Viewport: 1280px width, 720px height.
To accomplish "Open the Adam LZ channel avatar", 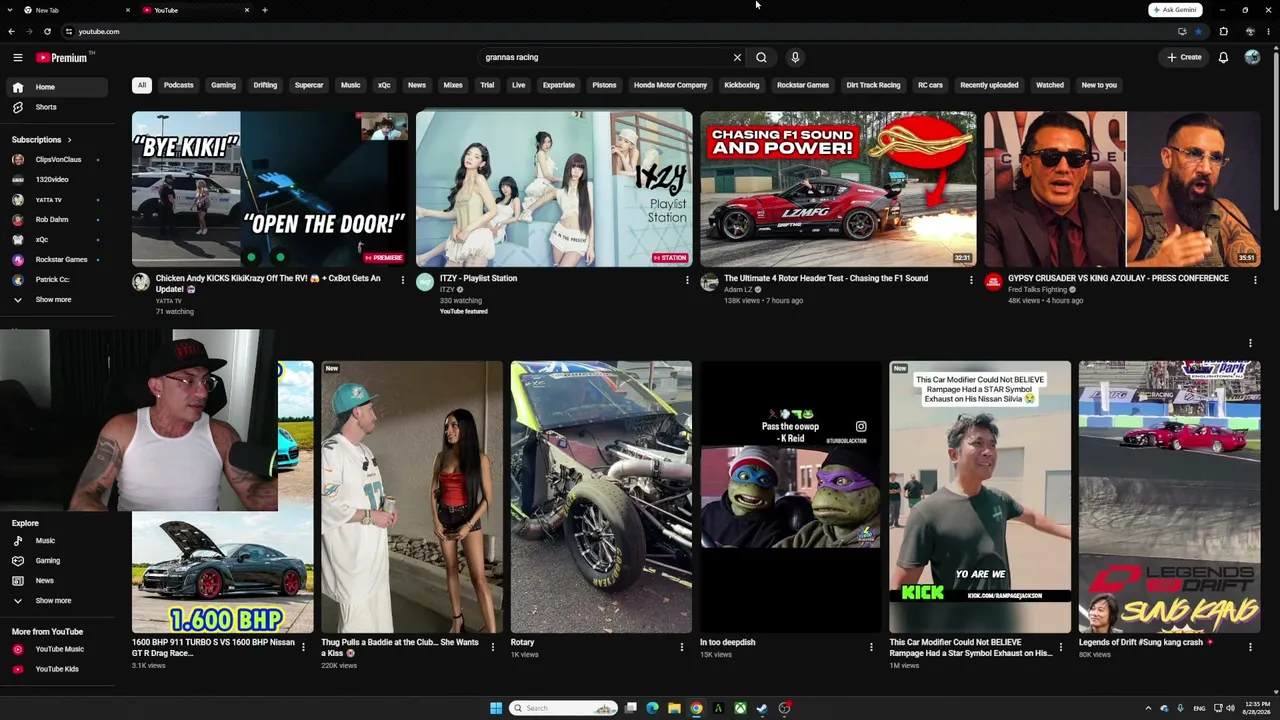I will click(709, 283).
